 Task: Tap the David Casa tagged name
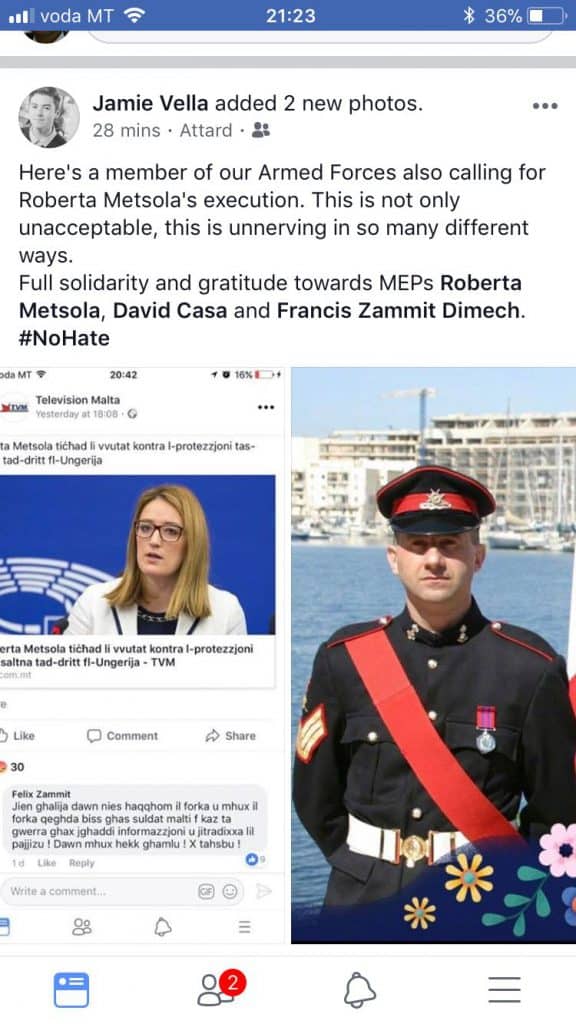(170, 310)
